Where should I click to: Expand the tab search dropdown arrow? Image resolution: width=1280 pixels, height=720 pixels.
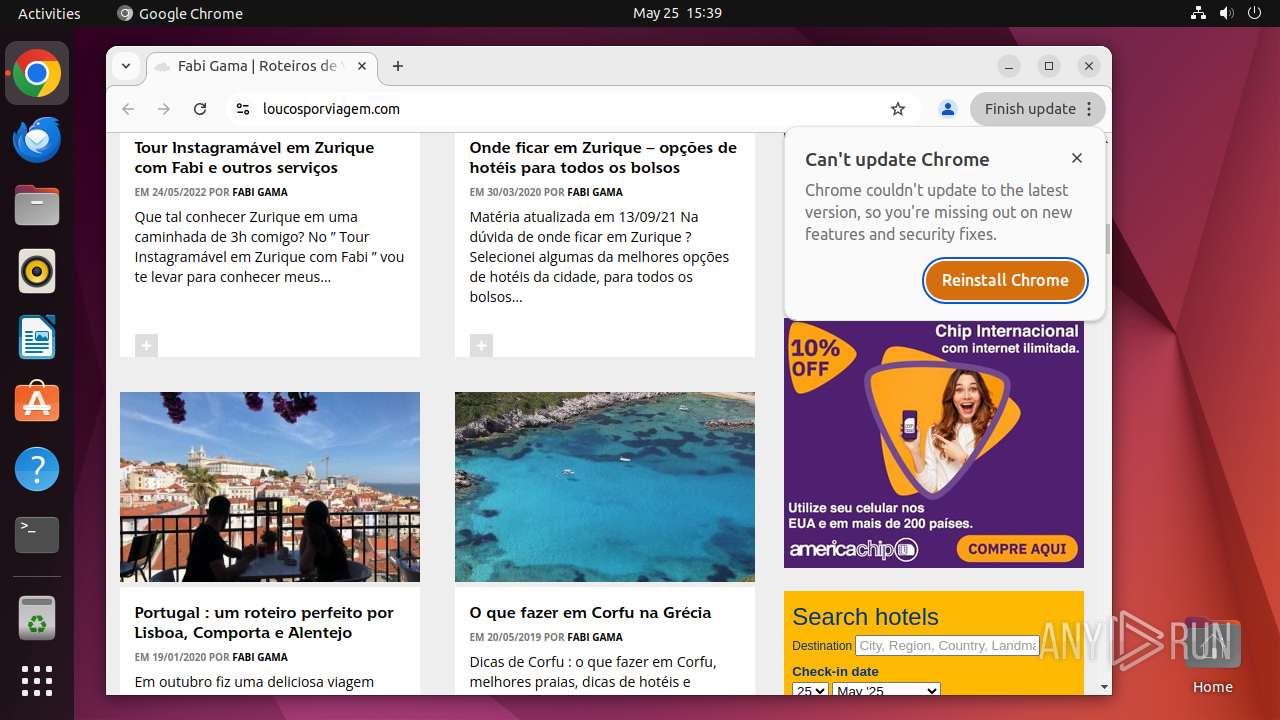click(x=126, y=66)
